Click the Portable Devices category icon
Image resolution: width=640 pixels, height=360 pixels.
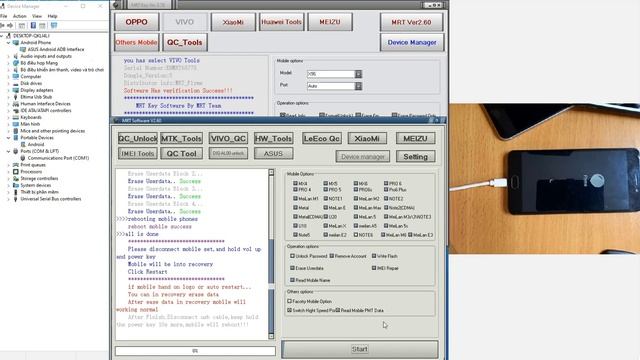(x=16, y=138)
